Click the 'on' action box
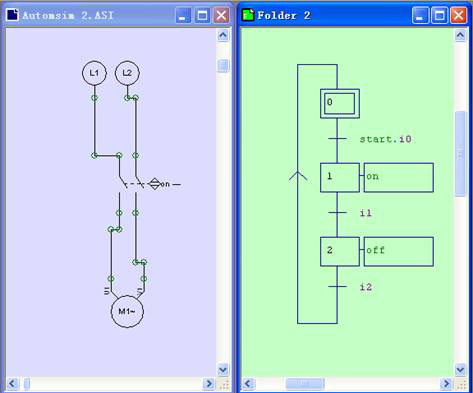Viewport: 473px width, 393px height. click(x=399, y=177)
